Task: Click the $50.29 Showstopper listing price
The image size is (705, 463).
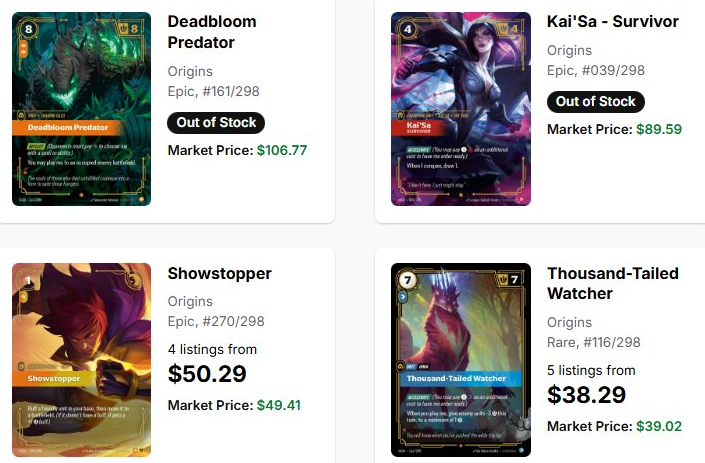Action: click(x=207, y=374)
